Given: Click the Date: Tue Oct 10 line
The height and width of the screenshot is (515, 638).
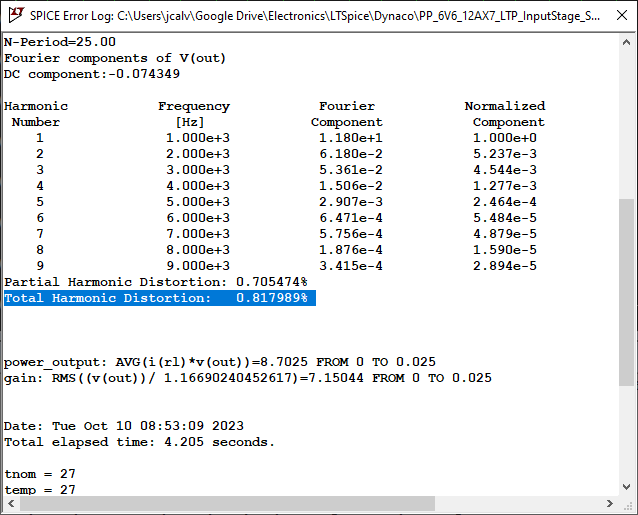Looking at the screenshot, I should (124, 426).
